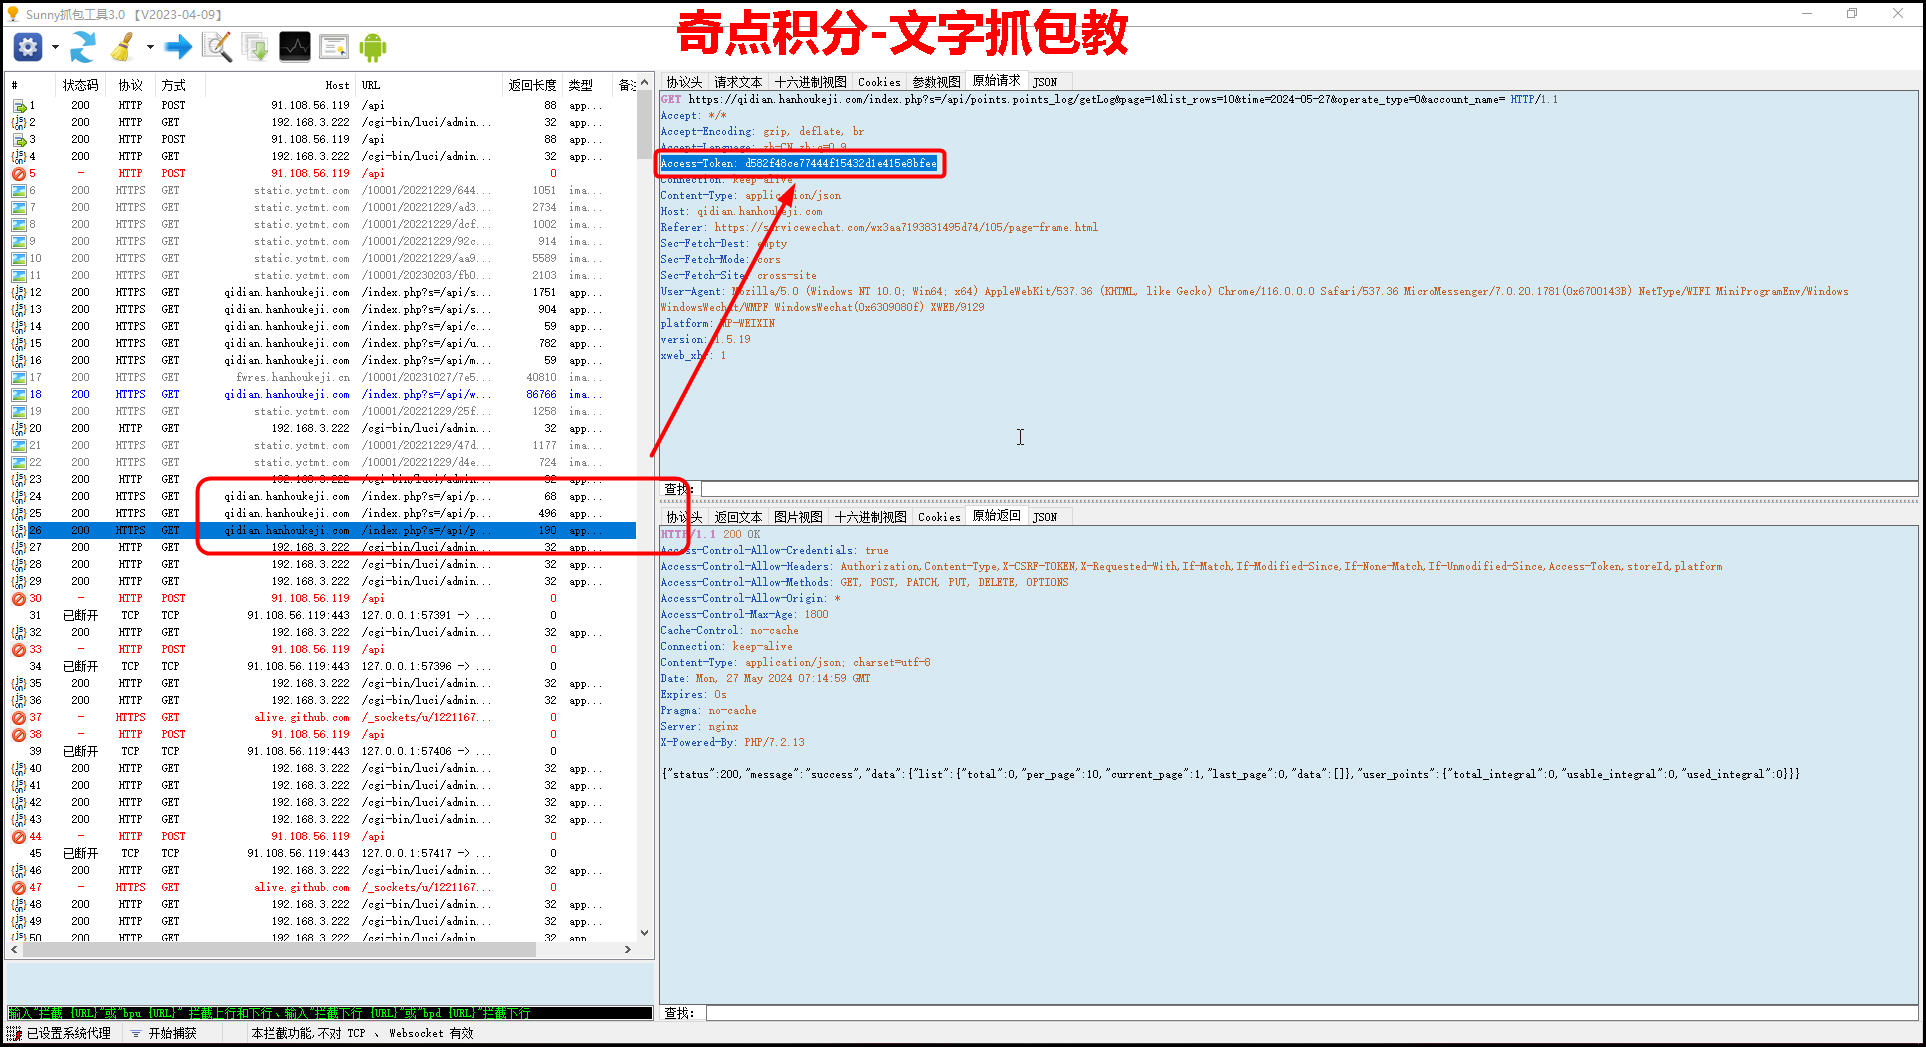Click the error icon on row 47
This screenshot has width=1926, height=1047.
click(x=19, y=888)
